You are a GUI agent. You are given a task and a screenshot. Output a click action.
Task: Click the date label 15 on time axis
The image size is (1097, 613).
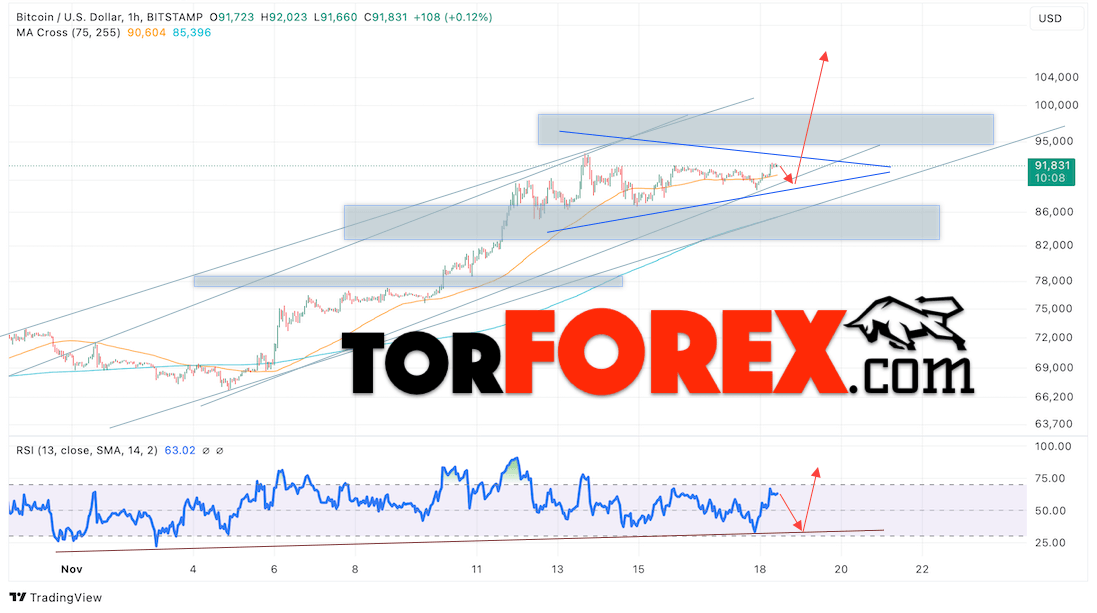(638, 569)
